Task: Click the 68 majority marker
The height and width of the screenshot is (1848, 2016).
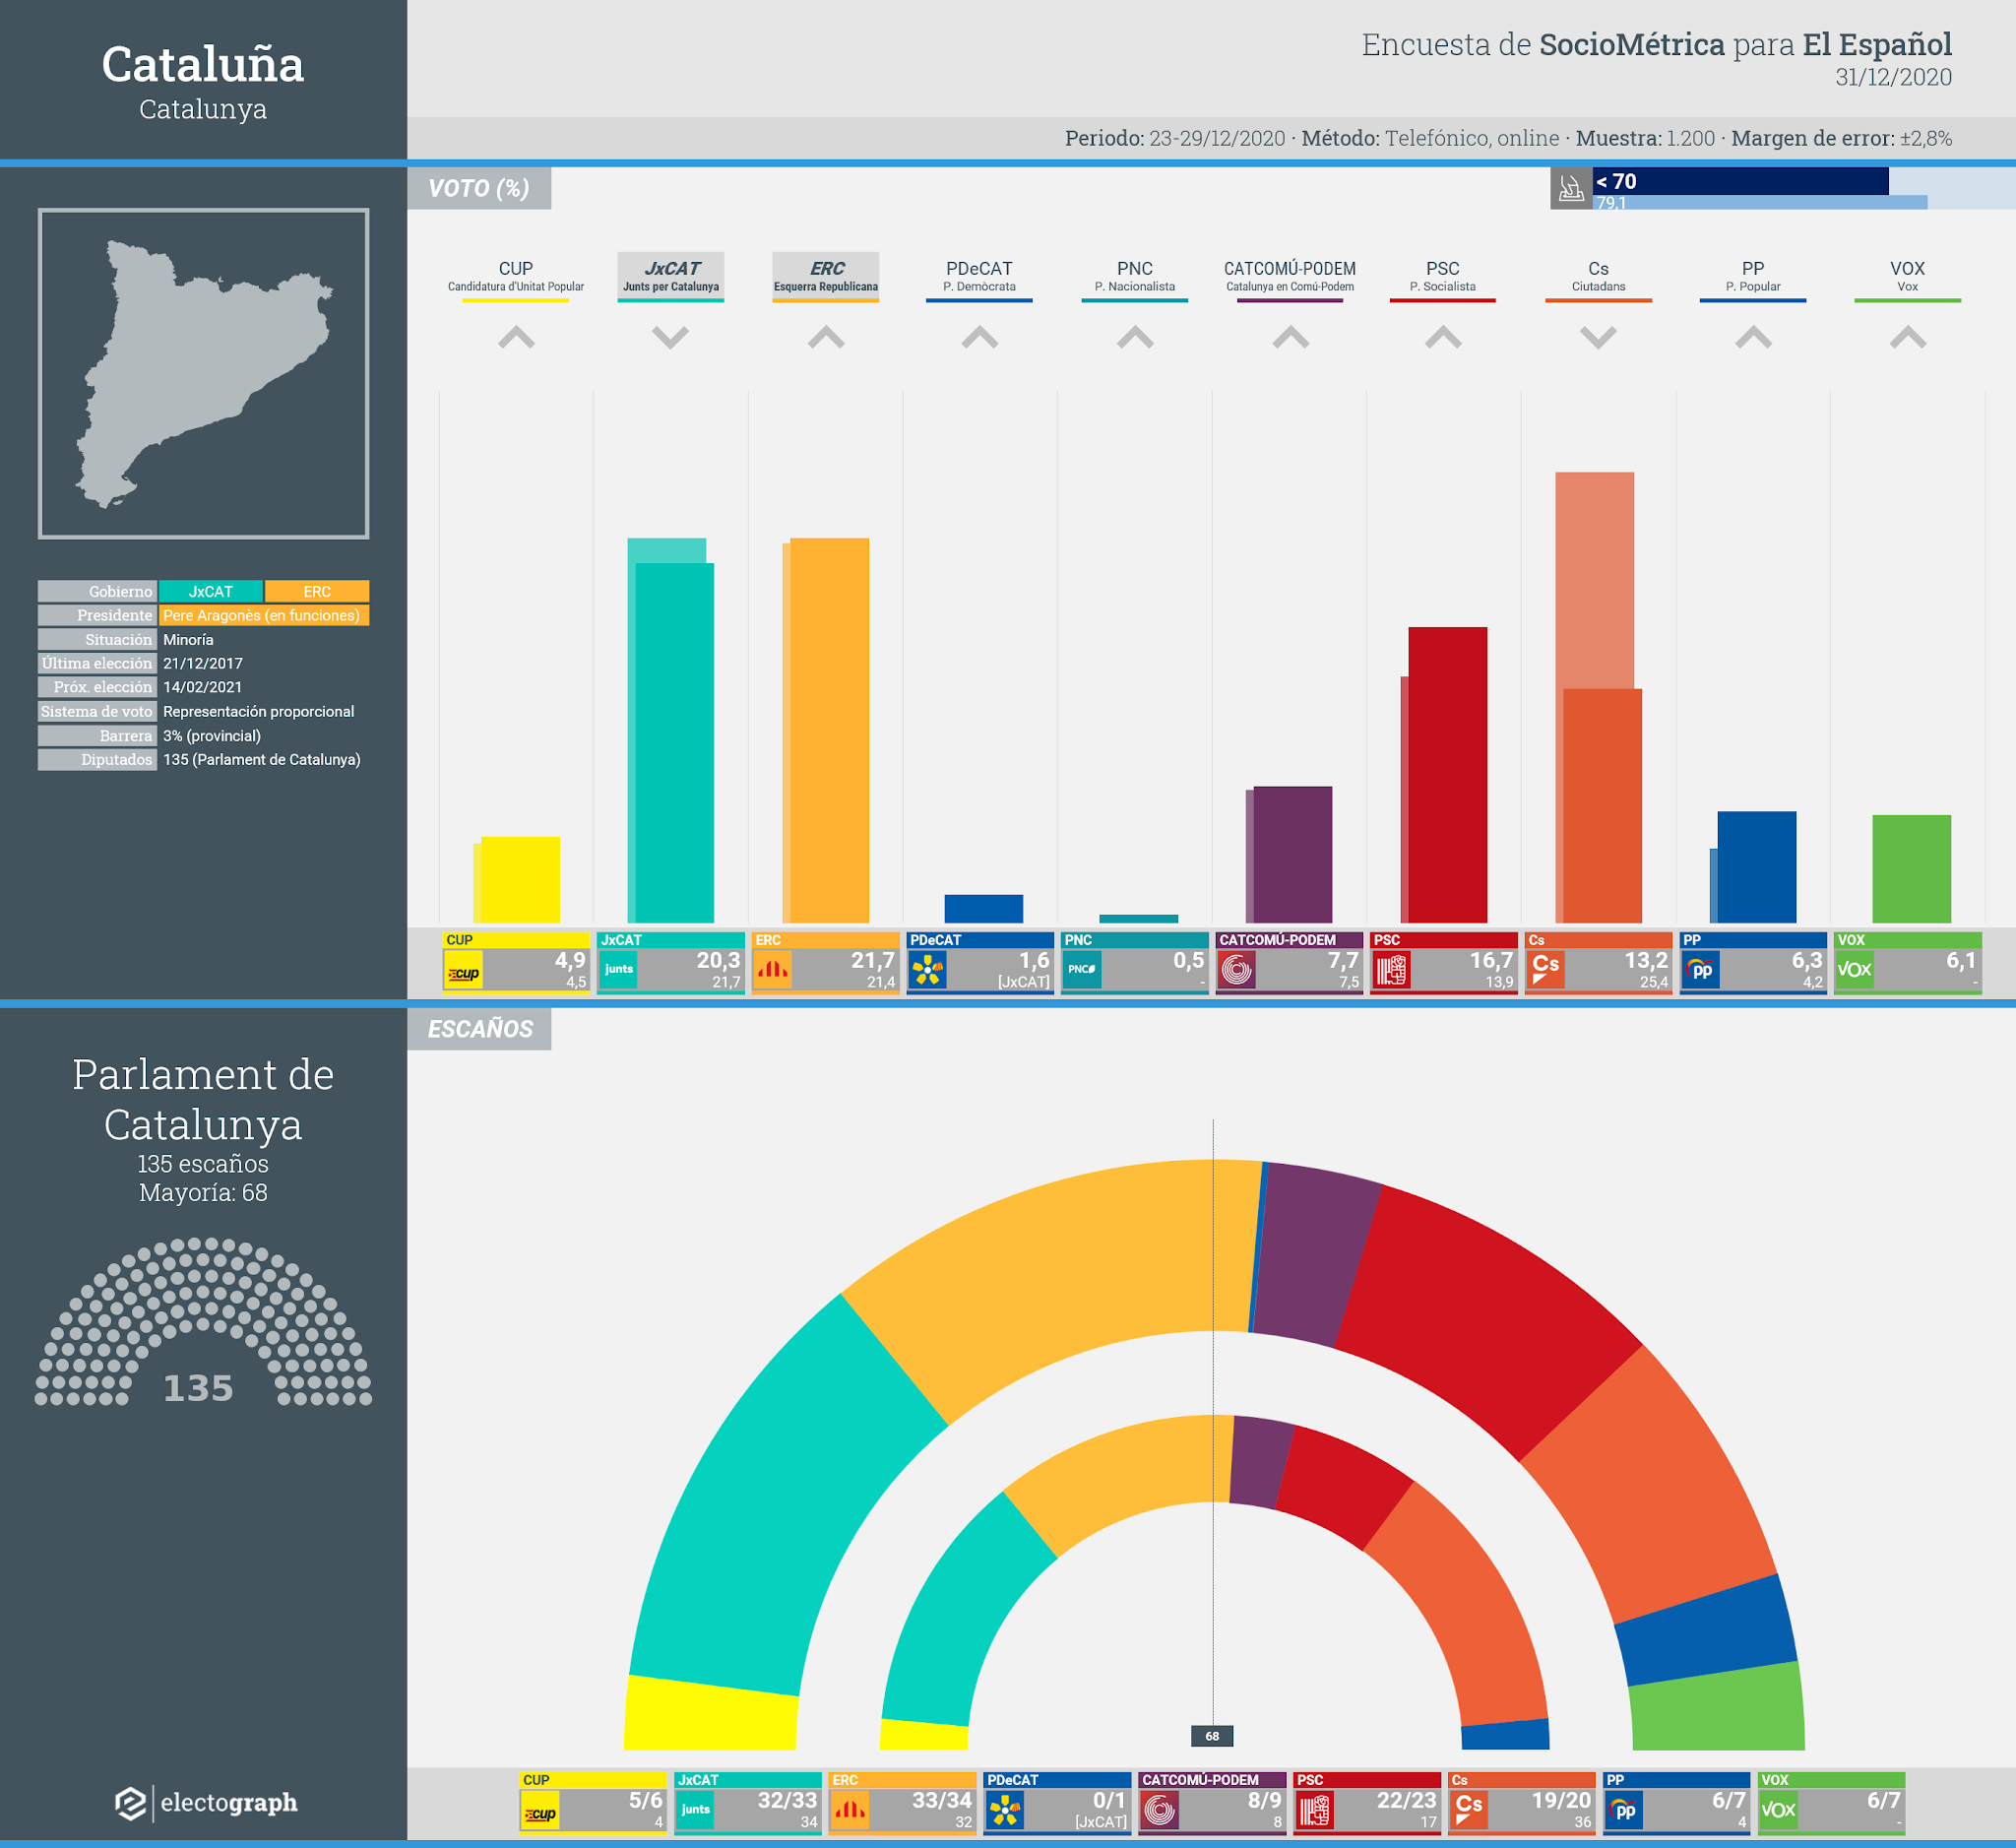Action: point(1212,1736)
